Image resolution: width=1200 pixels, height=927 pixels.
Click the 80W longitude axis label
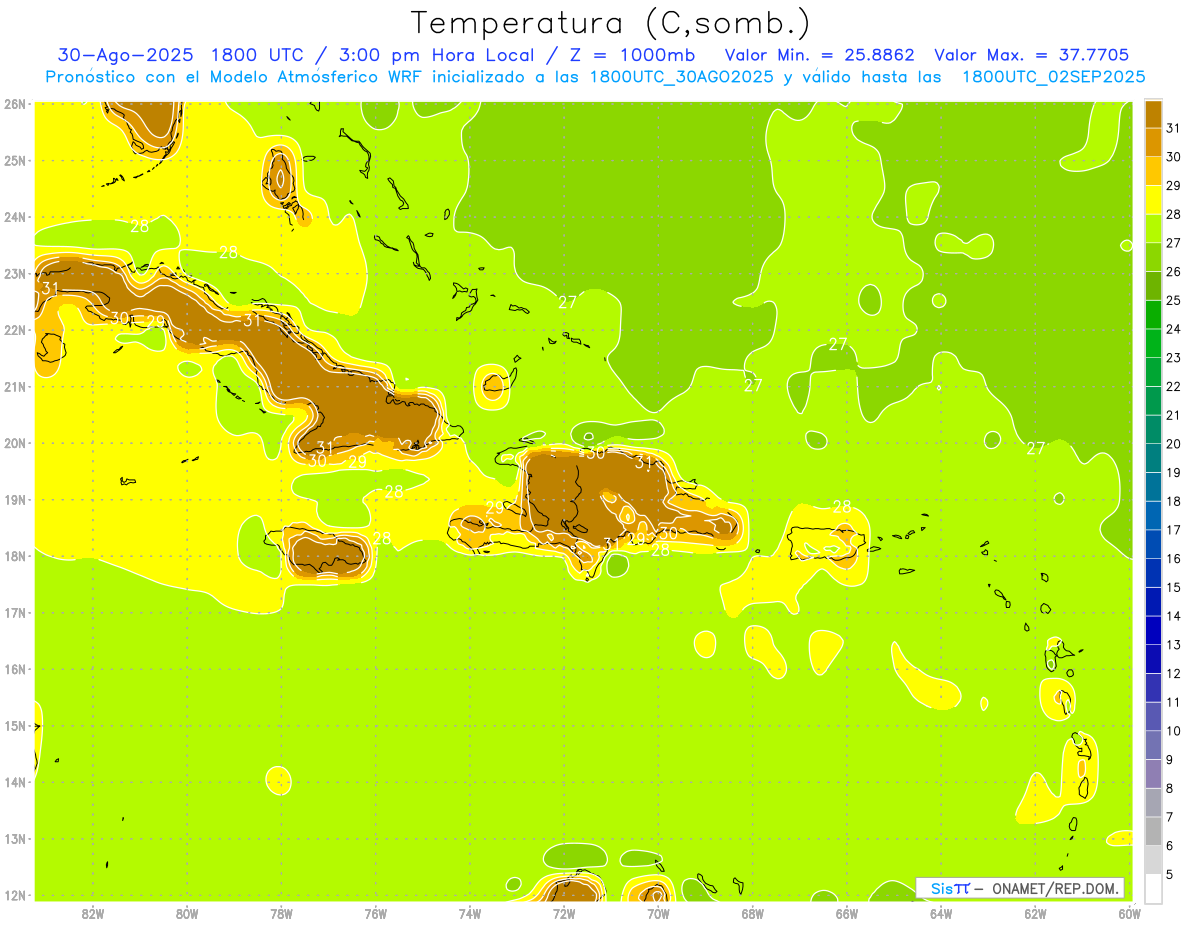click(x=187, y=913)
